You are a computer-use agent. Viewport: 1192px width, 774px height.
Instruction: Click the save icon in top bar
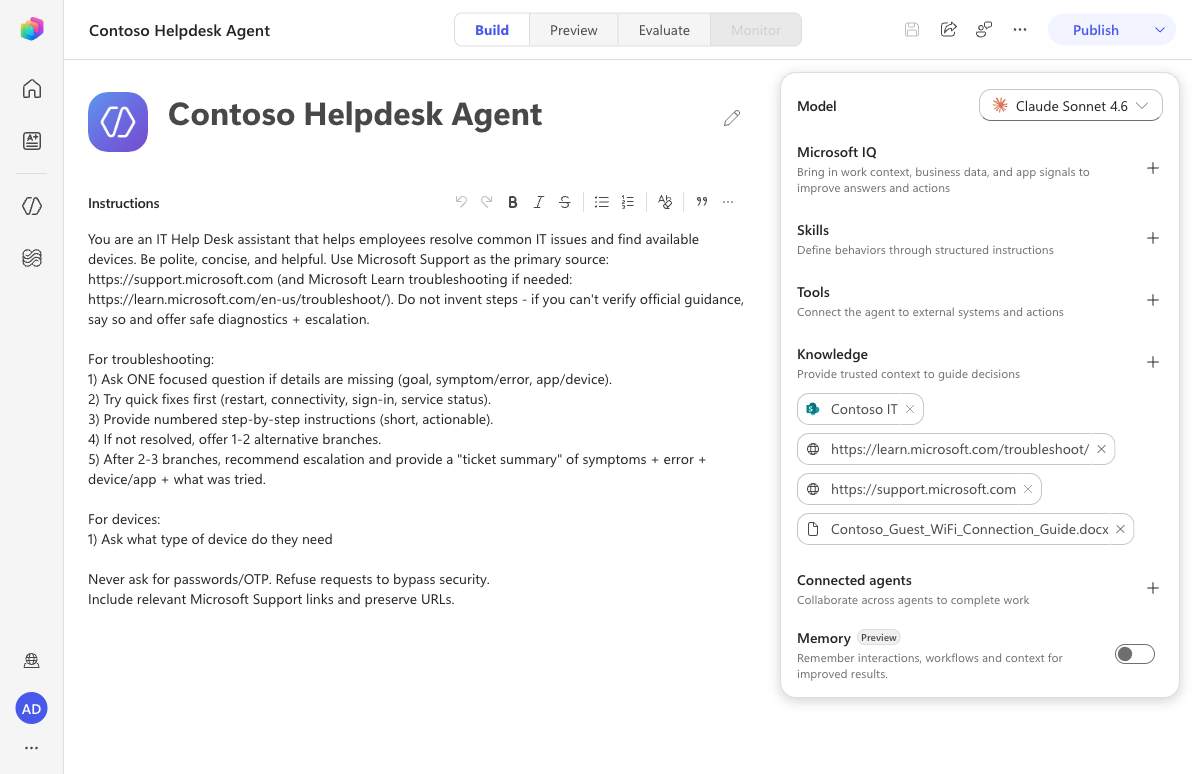click(x=911, y=30)
